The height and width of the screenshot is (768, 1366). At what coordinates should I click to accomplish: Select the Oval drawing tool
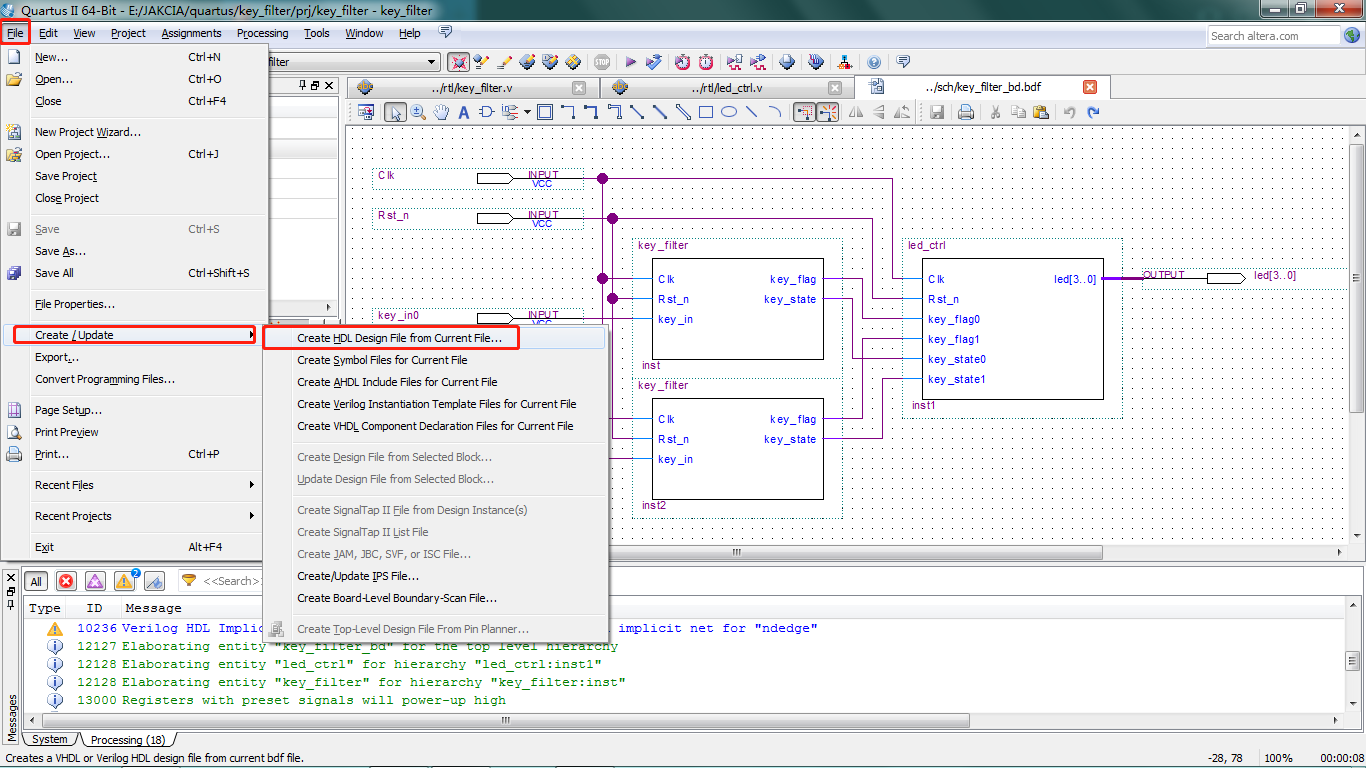(729, 112)
